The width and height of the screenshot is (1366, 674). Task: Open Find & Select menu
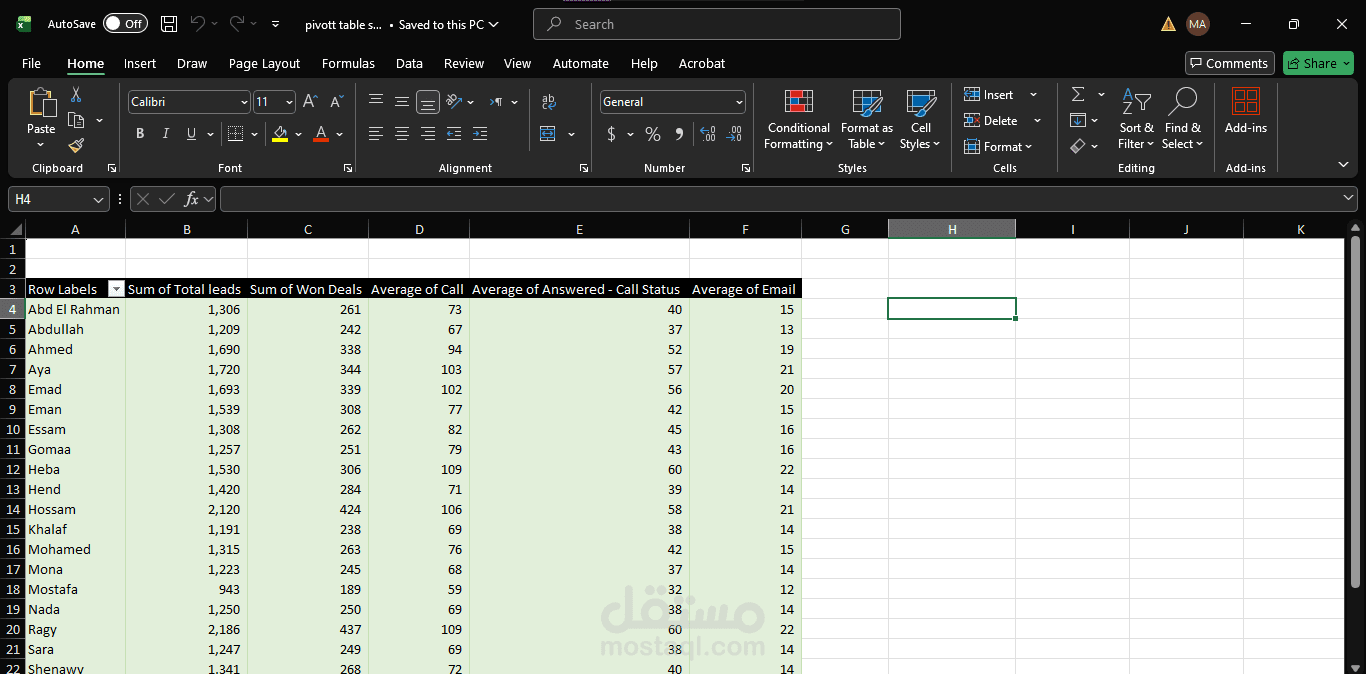coord(1183,119)
